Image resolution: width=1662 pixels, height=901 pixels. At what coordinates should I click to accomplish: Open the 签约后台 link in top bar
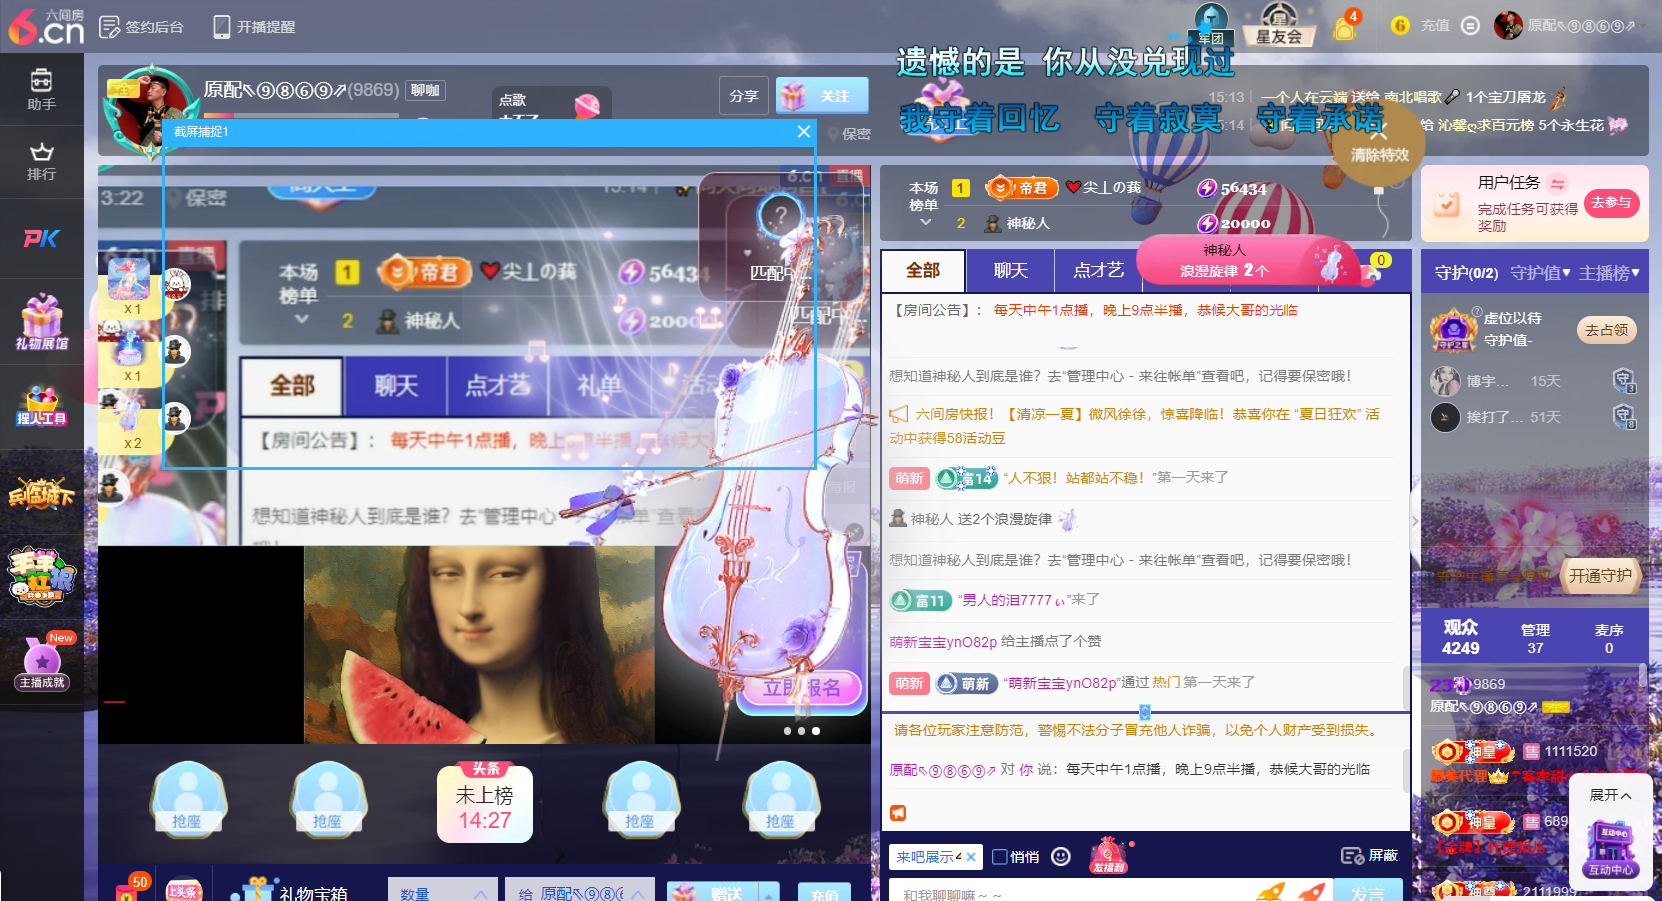[142, 26]
